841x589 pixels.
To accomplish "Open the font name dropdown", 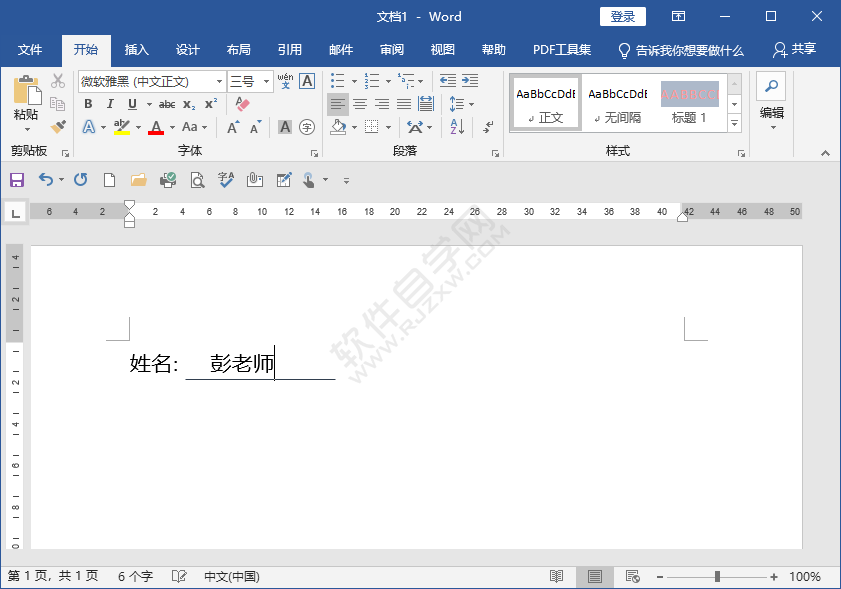I will pos(219,82).
